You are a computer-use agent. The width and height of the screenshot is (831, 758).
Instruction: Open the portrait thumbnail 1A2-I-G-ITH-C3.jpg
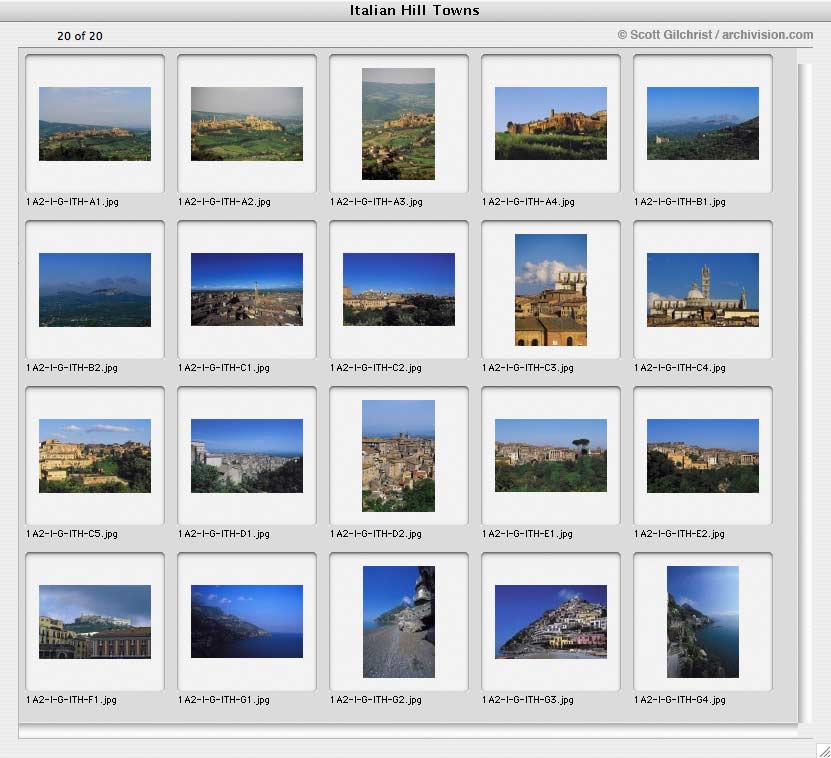(551, 290)
